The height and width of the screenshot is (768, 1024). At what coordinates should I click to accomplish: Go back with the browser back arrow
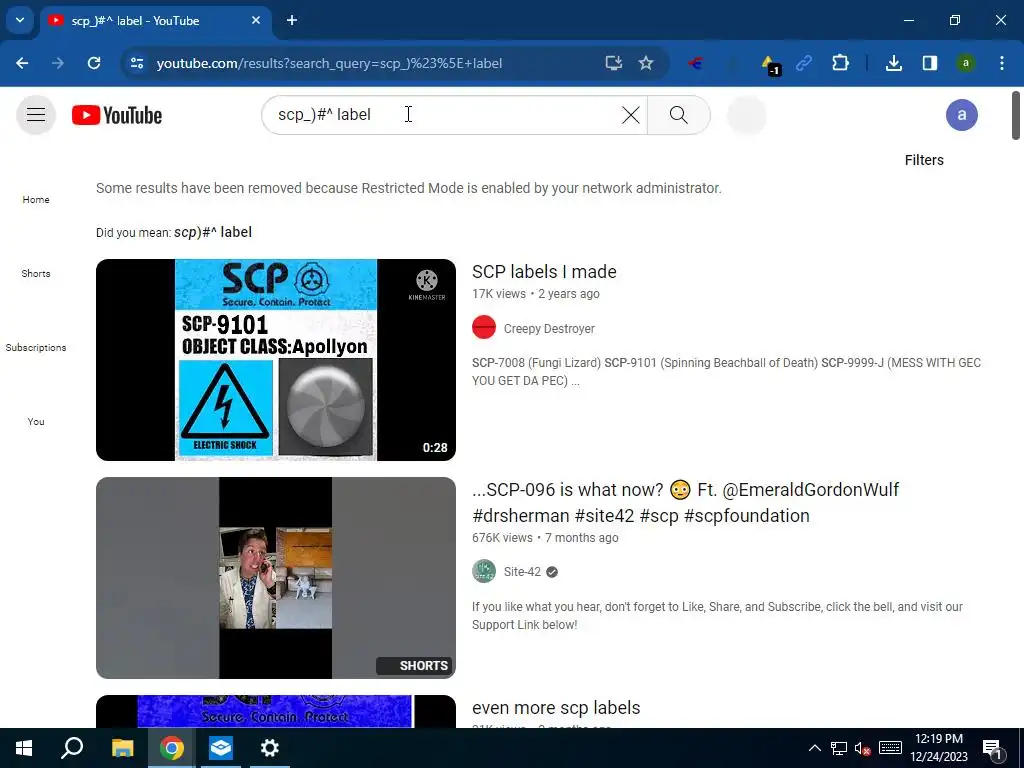click(22, 63)
